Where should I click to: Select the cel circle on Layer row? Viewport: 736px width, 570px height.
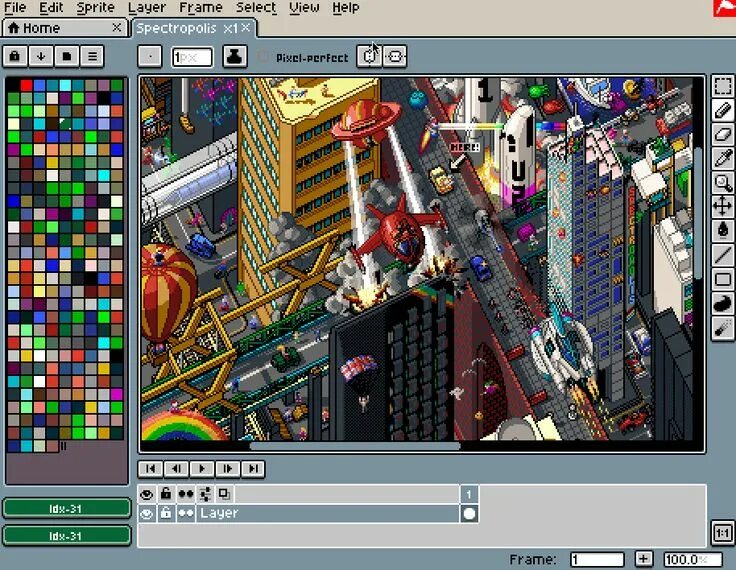469,514
